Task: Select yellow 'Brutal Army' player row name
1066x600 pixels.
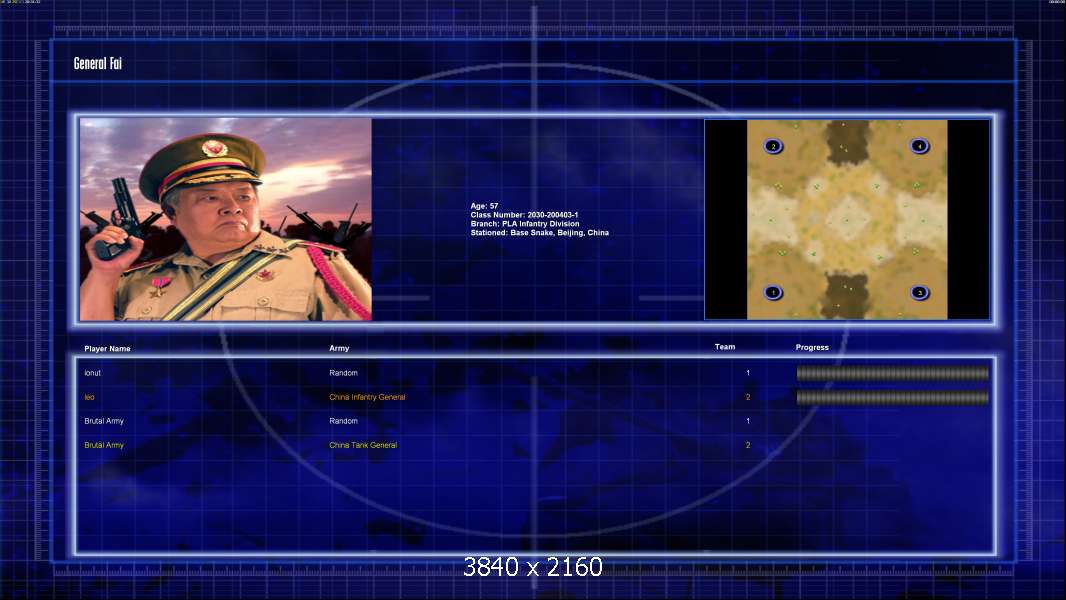Action: point(104,445)
